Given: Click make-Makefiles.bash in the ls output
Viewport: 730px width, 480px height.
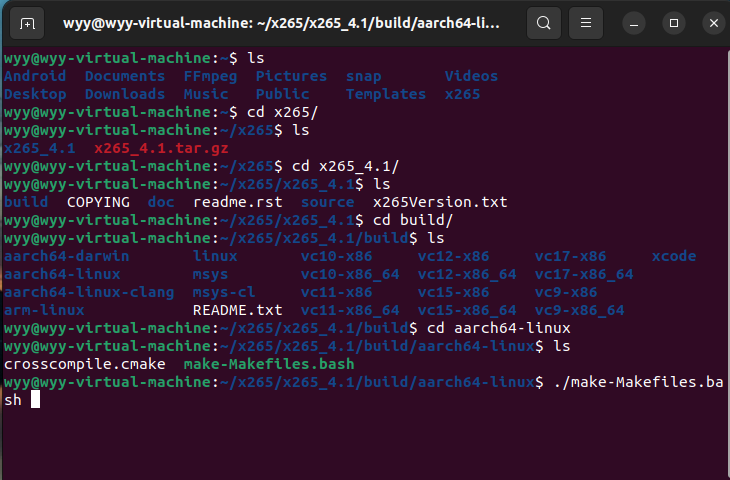Looking at the screenshot, I should click(x=269, y=364).
